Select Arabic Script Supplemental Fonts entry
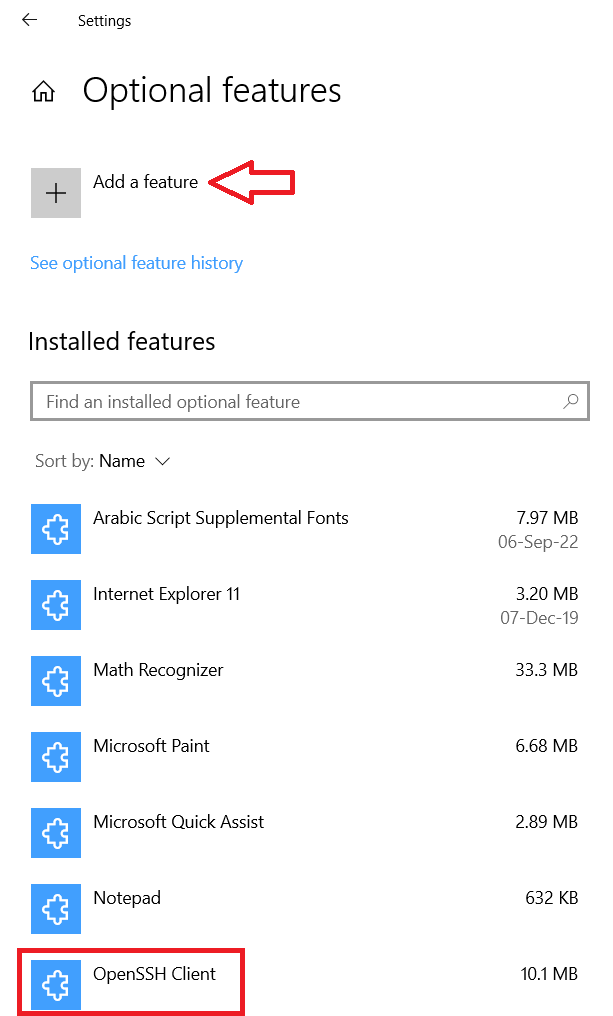This screenshot has width=613, height=1016. 221,518
